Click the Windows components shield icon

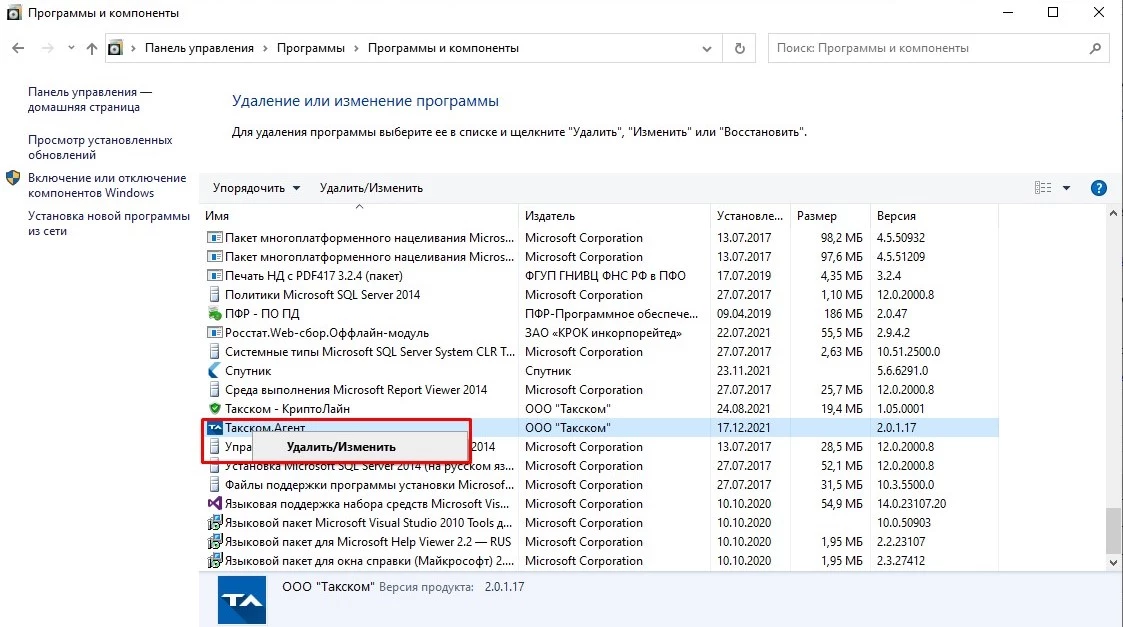pos(13,178)
